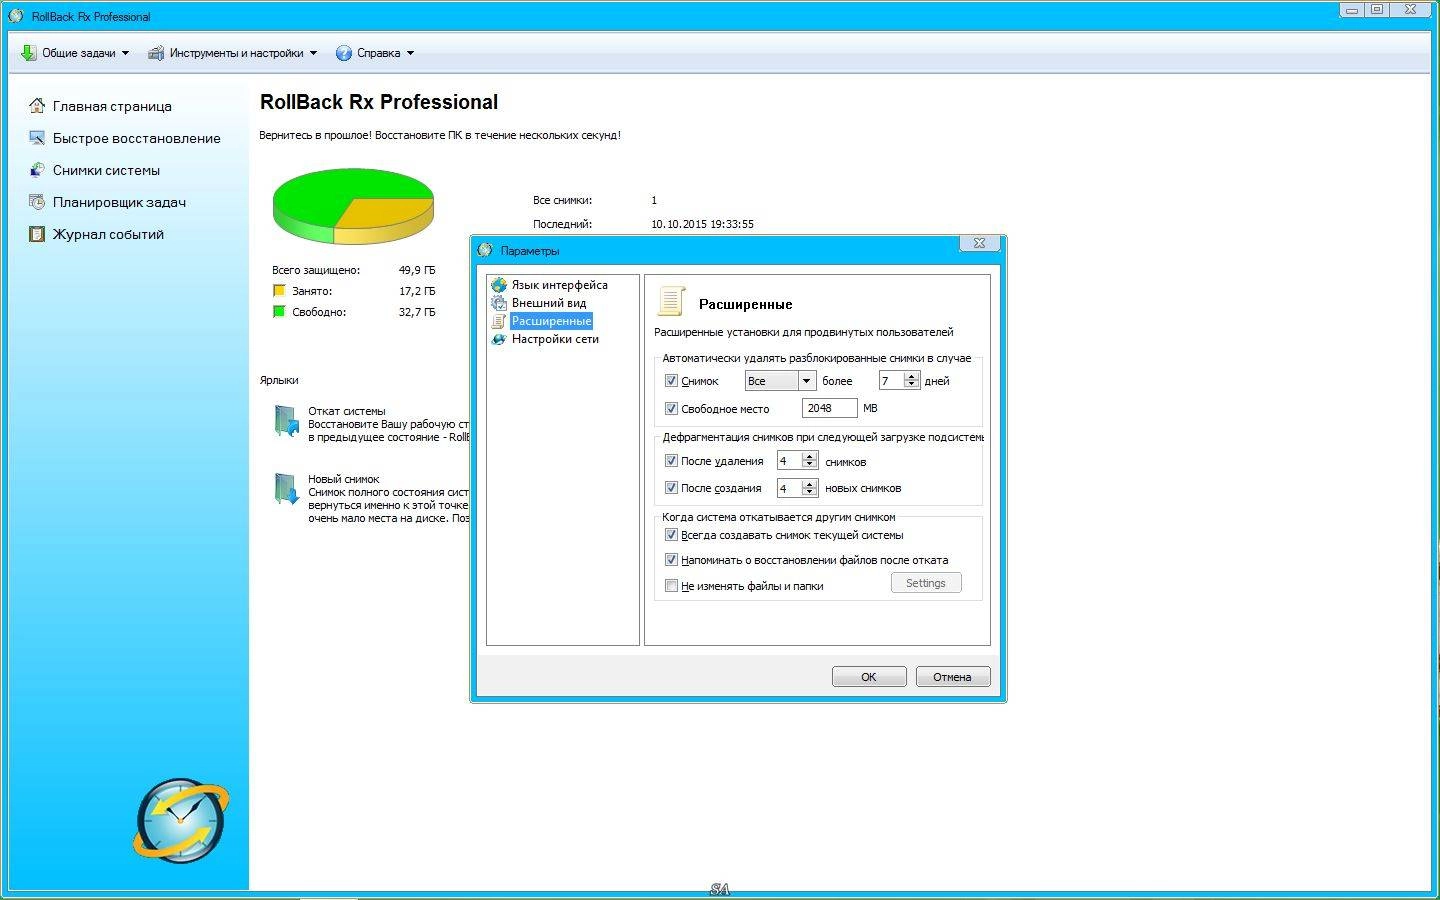The image size is (1440, 900).
Task: Open Снимки системы in the sidebar
Action: point(106,170)
